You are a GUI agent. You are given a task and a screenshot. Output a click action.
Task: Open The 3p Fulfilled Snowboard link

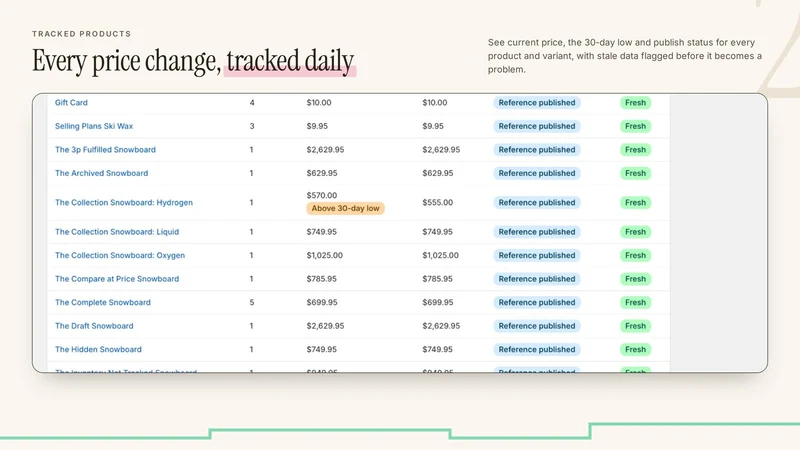pos(105,149)
